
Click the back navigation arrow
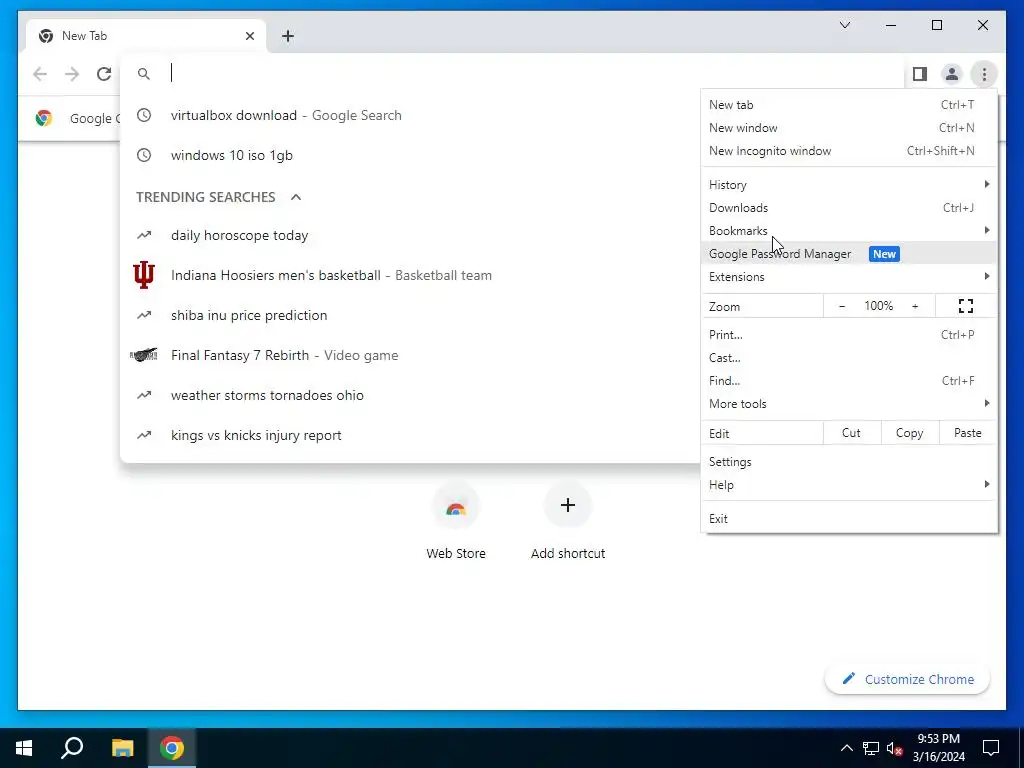40,74
